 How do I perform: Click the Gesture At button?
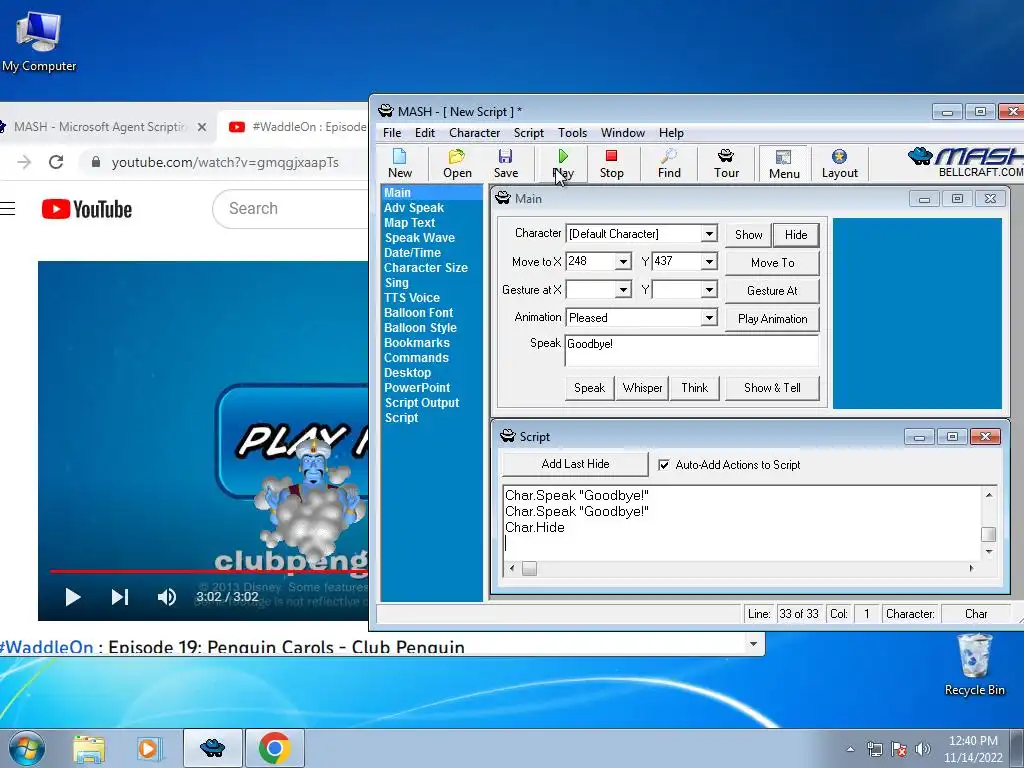(x=772, y=291)
